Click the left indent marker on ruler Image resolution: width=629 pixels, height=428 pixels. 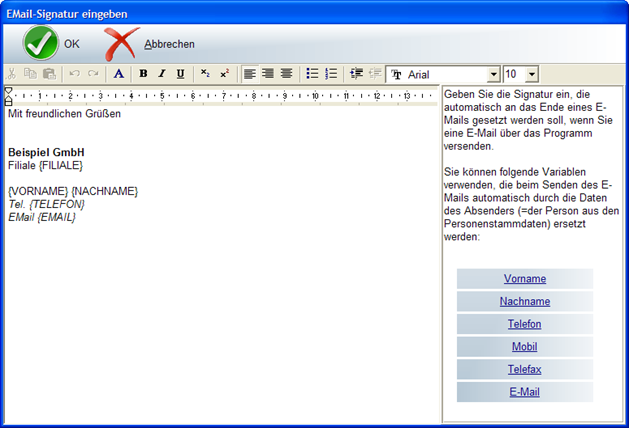(x=8, y=100)
